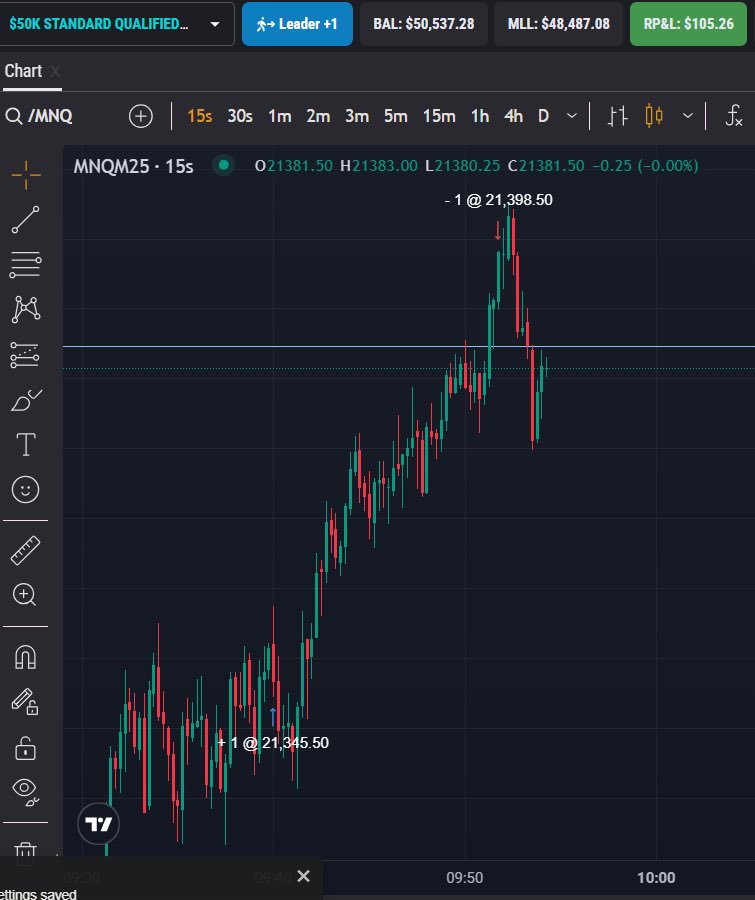Screen dimensions: 755x900
Task: Click the close value C21381.50
Action: [546, 166]
